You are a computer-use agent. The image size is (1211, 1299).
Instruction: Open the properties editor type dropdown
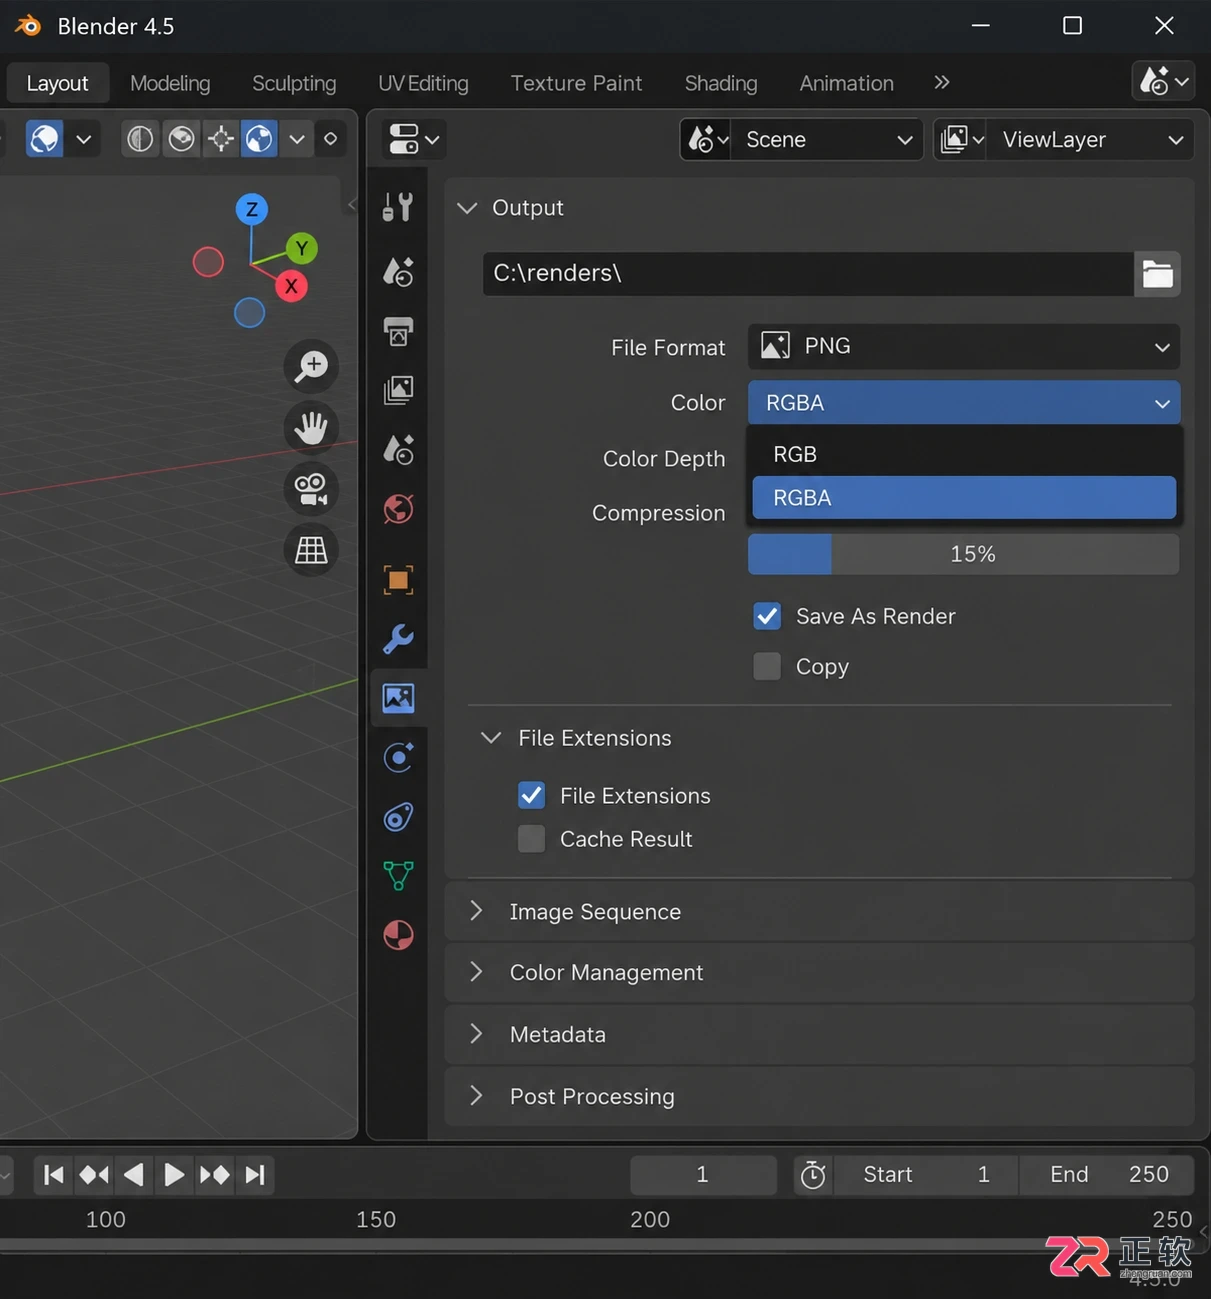(413, 139)
